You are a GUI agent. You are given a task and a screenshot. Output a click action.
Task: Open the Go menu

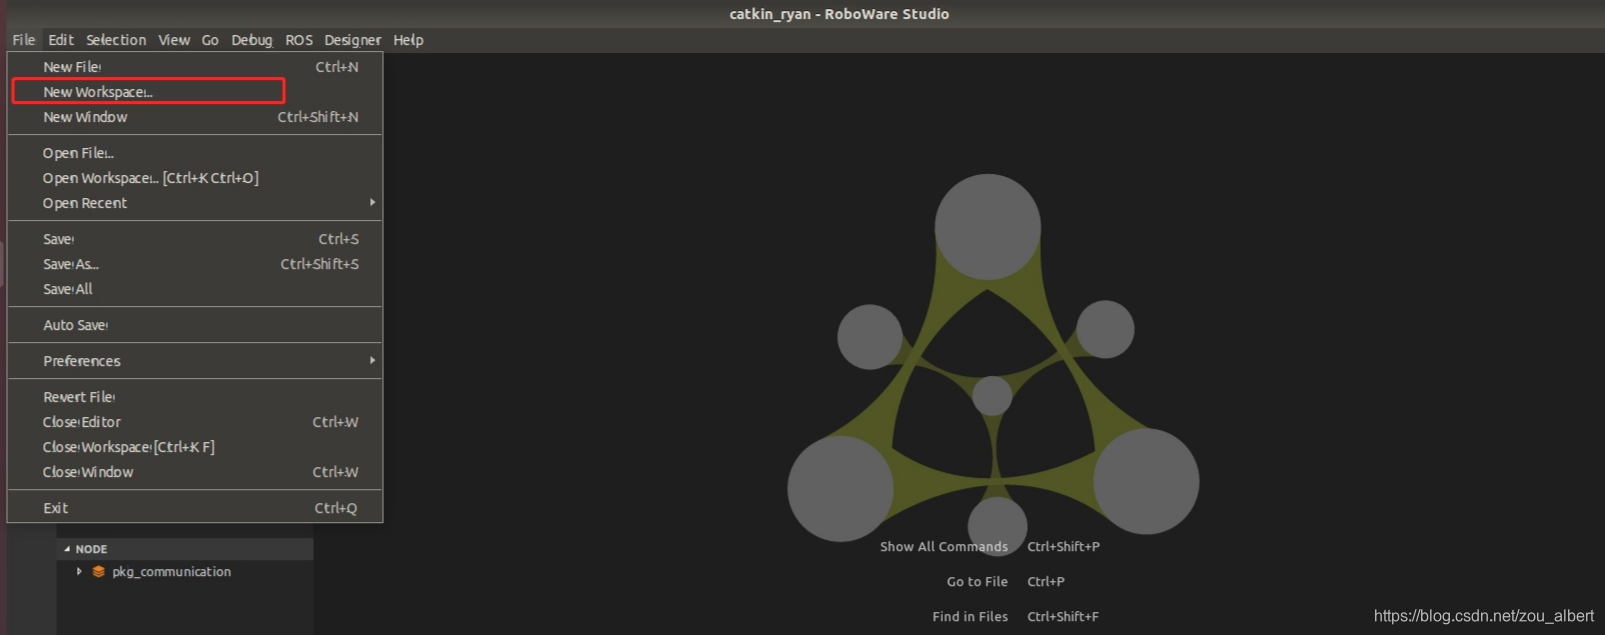point(210,40)
